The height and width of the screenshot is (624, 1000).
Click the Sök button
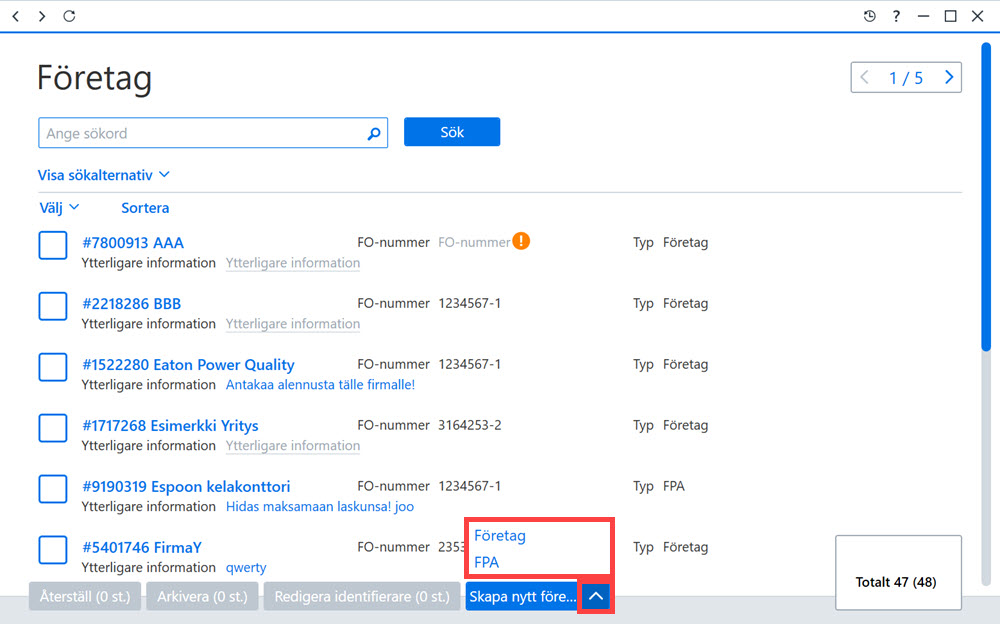452,132
